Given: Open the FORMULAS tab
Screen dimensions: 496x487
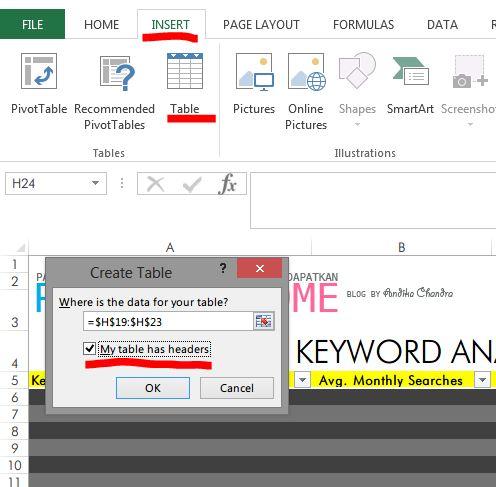Looking at the screenshot, I should (363, 25).
